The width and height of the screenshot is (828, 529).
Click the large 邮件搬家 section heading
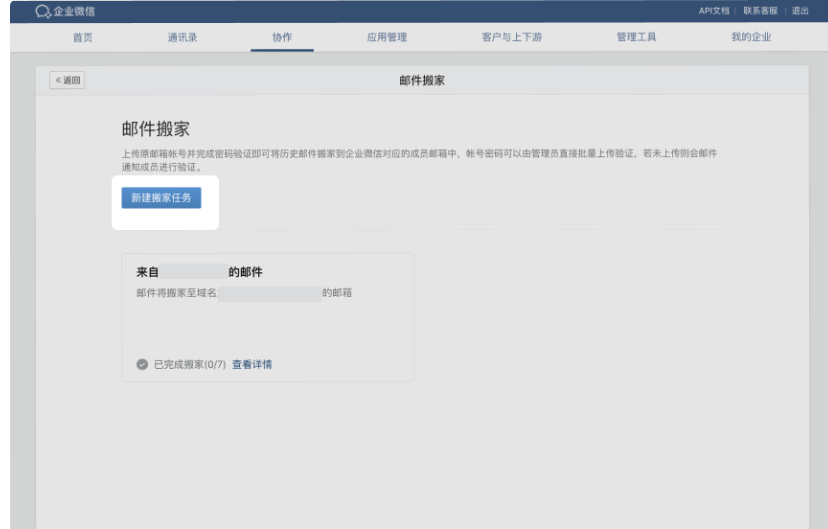coord(155,130)
